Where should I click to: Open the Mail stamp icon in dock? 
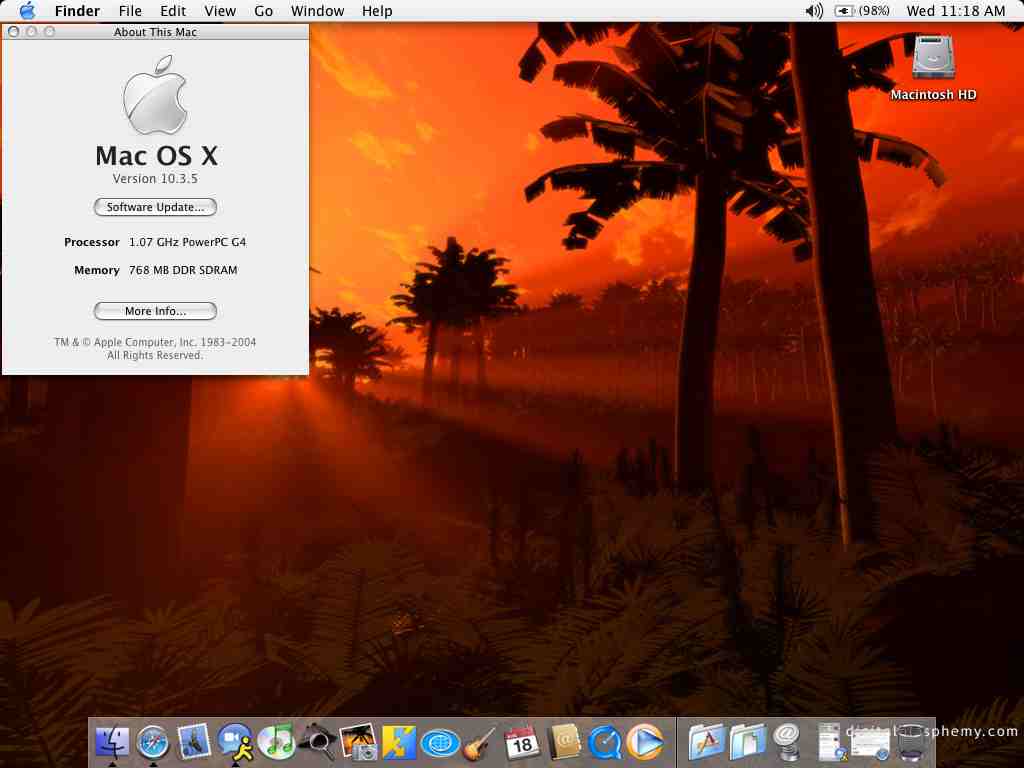point(194,742)
